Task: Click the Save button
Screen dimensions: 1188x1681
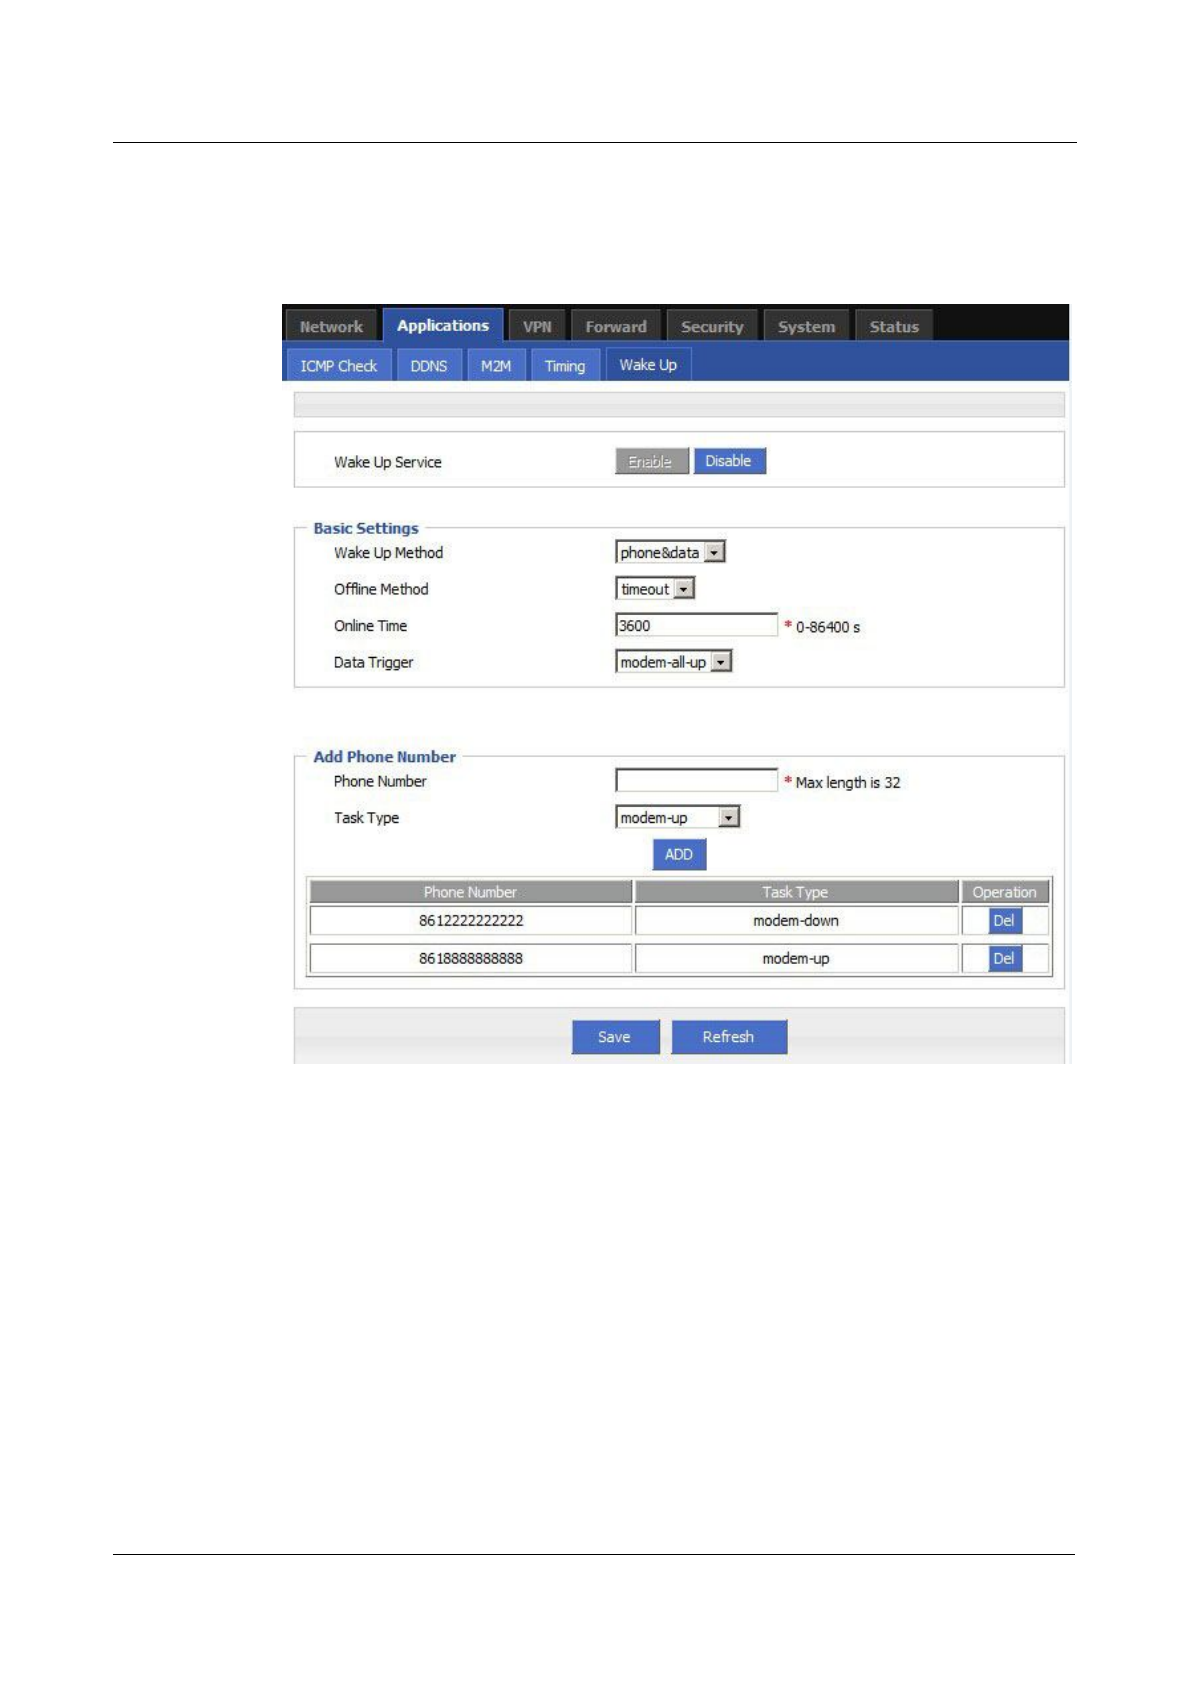Action: (615, 1037)
